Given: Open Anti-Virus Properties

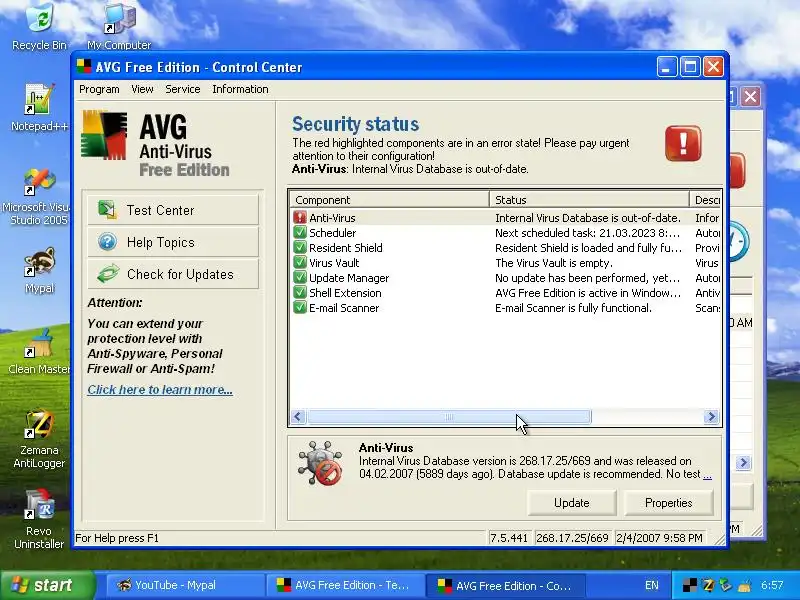Looking at the screenshot, I should tap(668, 503).
